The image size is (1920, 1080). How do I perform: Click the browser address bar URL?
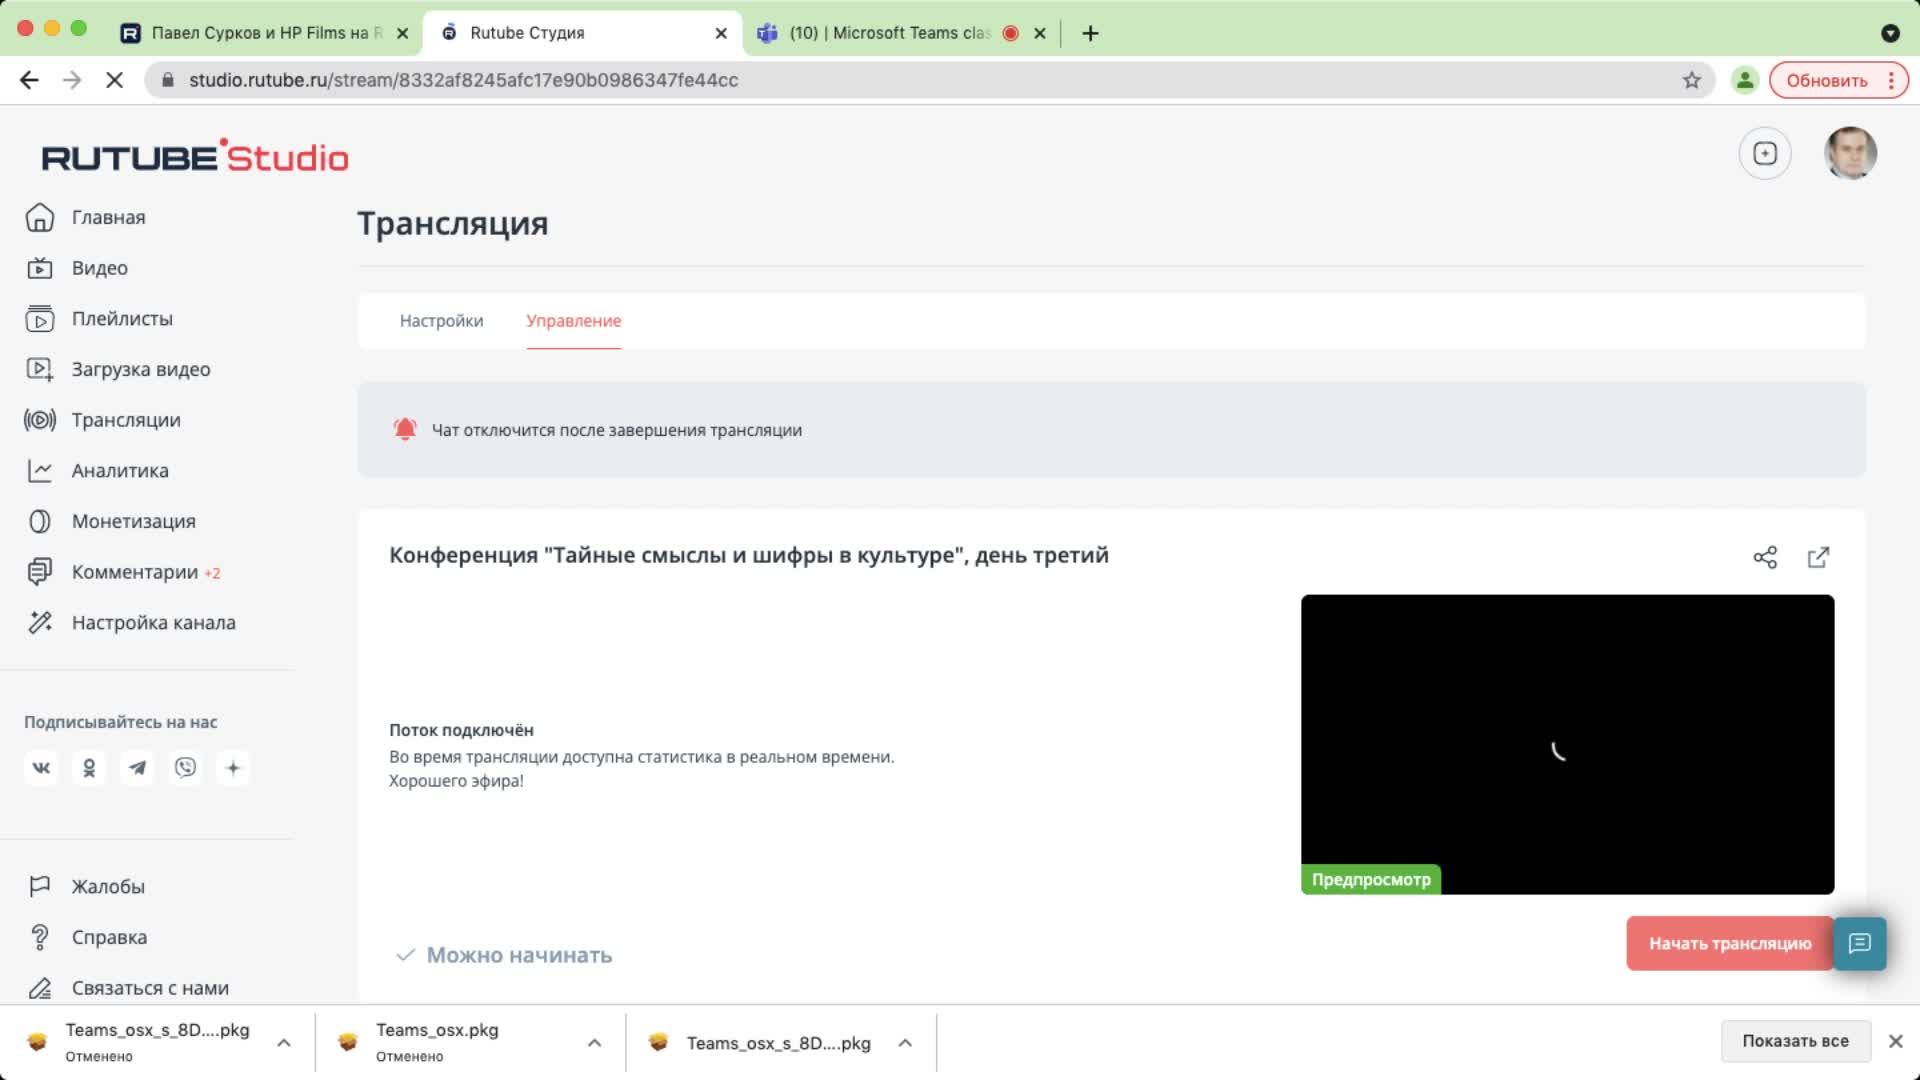[463, 80]
